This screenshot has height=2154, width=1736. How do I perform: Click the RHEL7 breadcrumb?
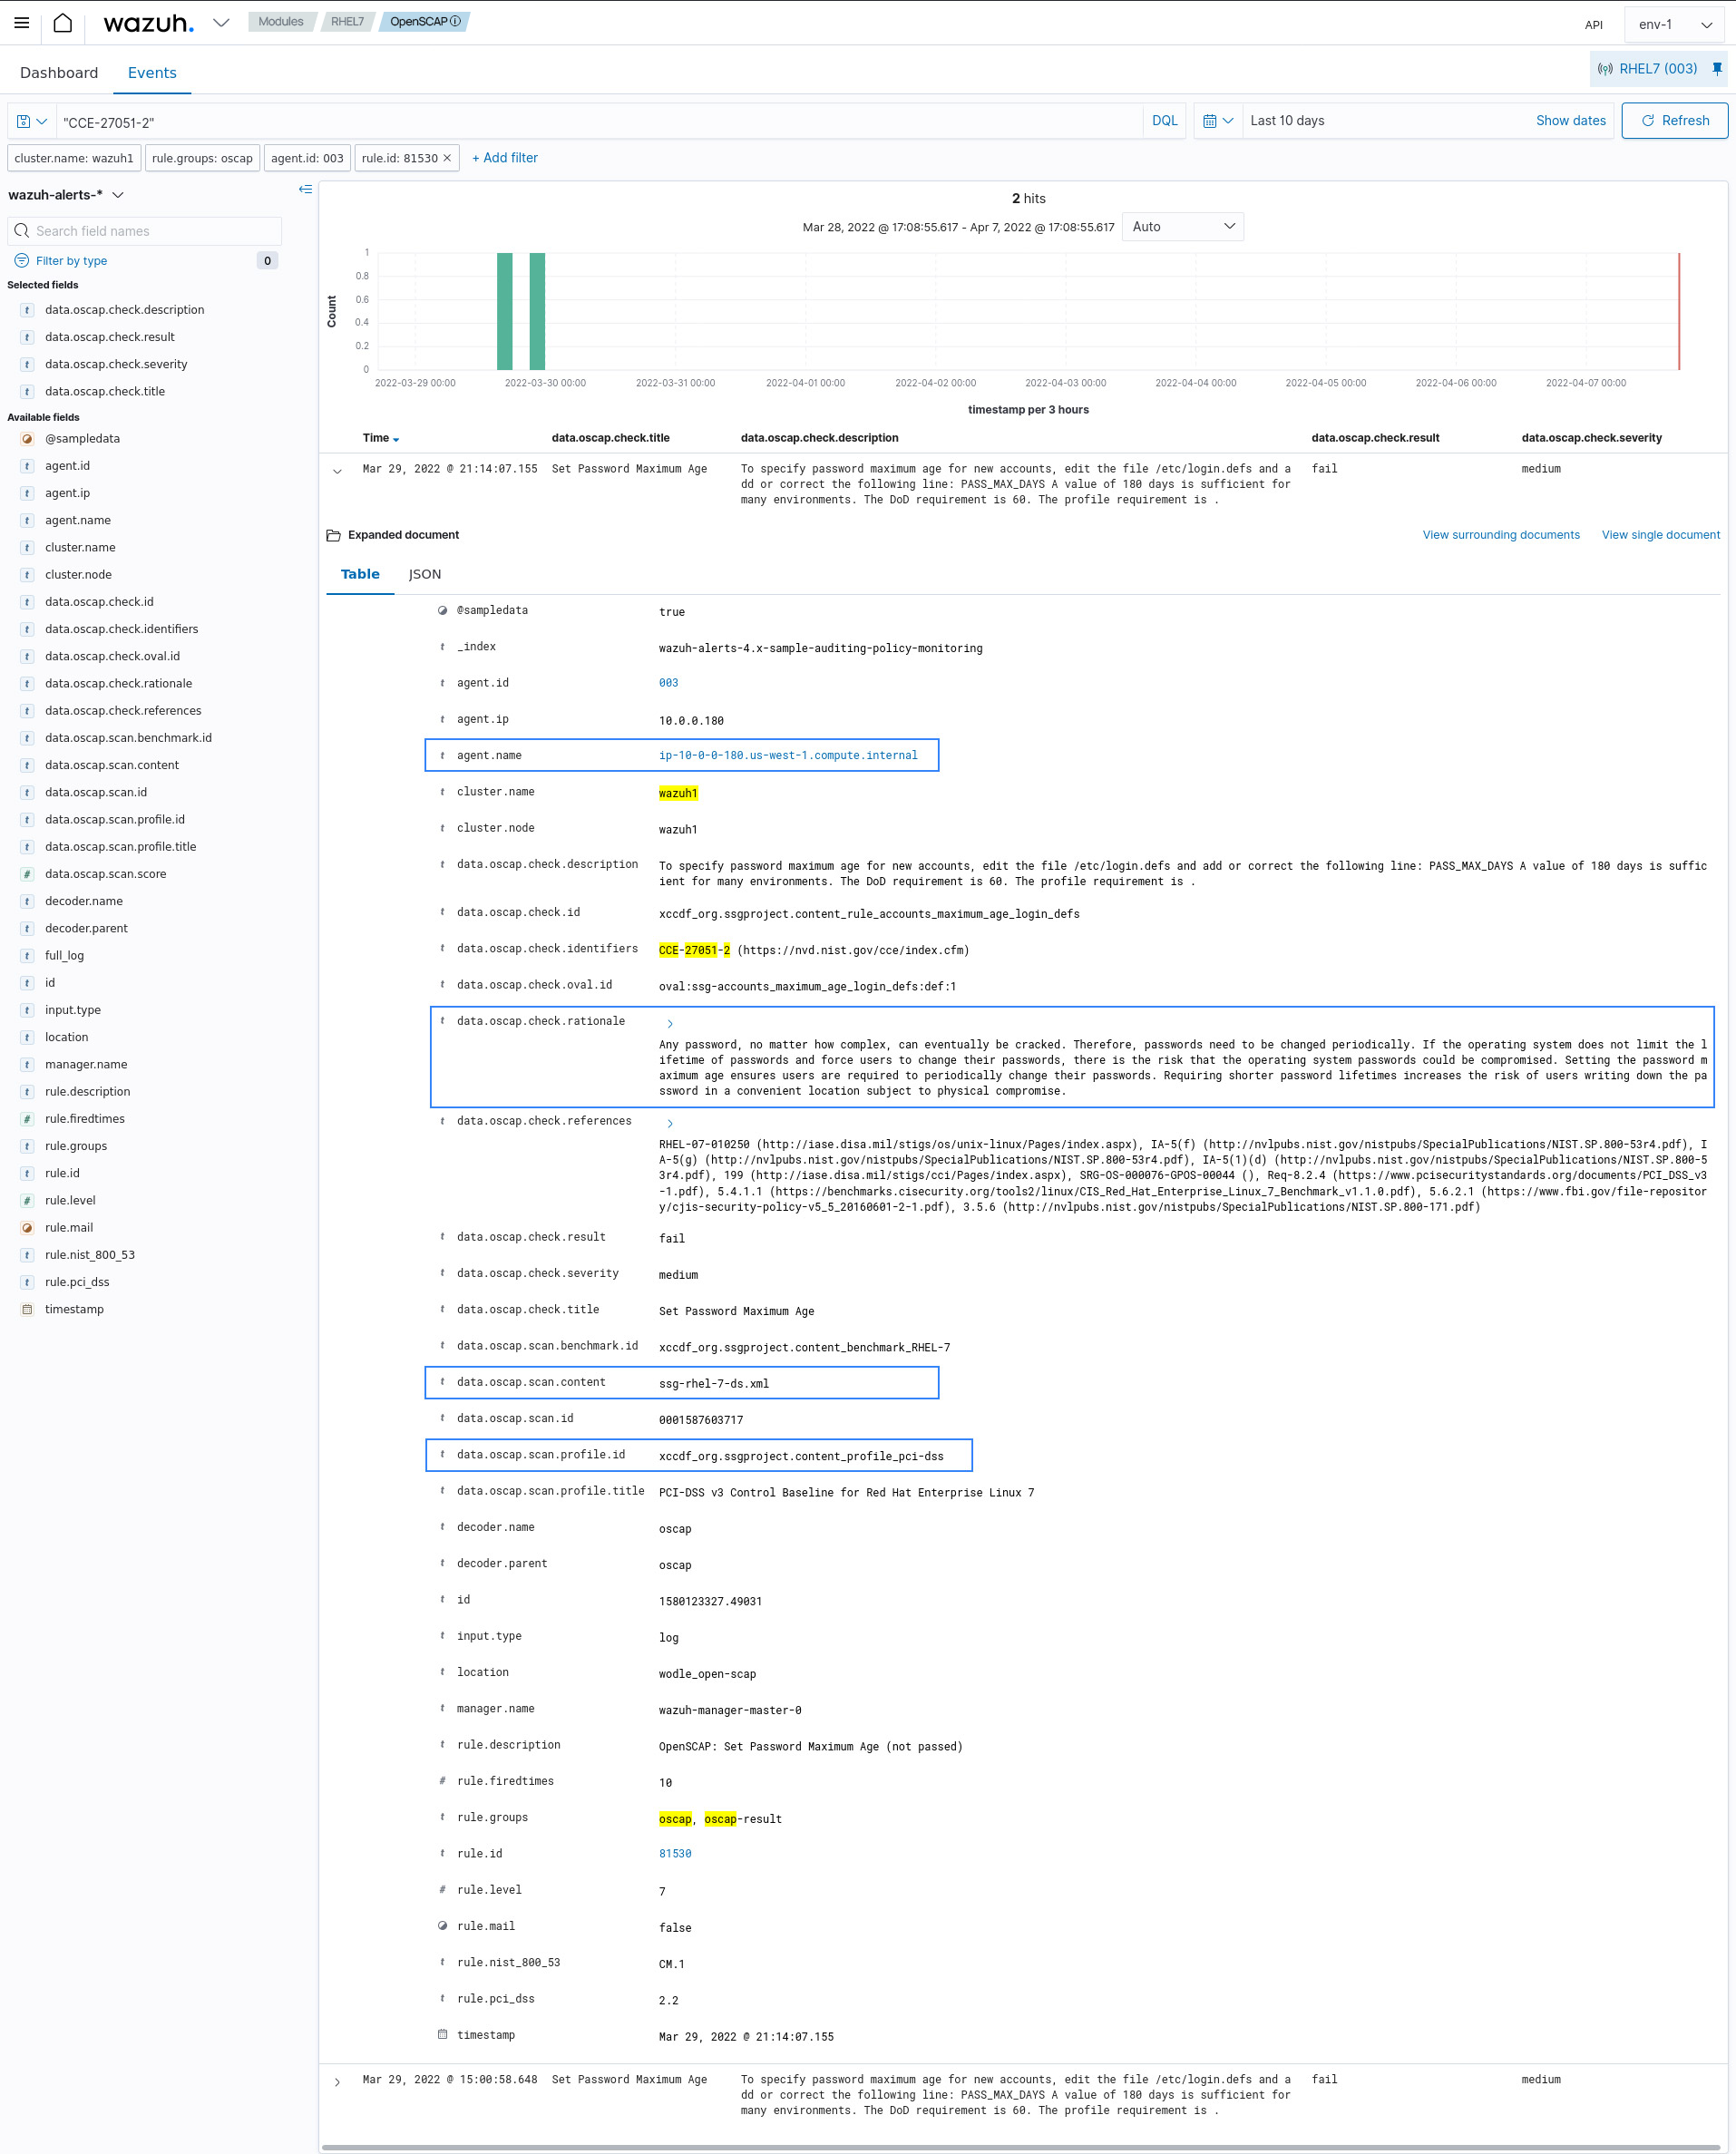tap(347, 21)
